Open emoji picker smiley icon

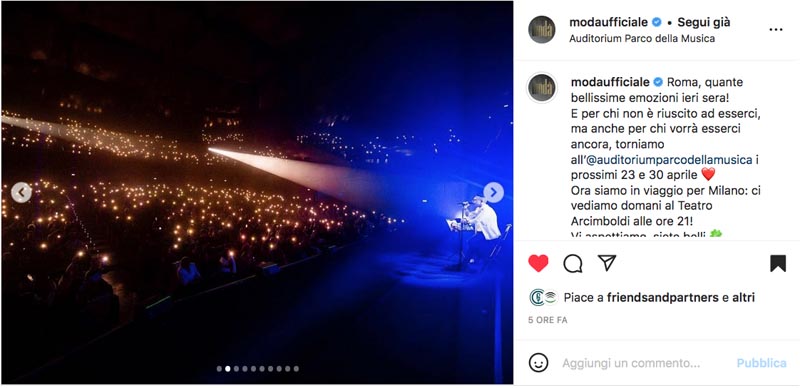[x=538, y=363]
